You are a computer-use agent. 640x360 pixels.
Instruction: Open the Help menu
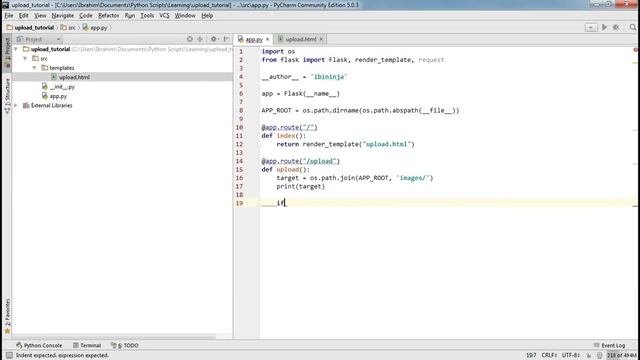207,16
